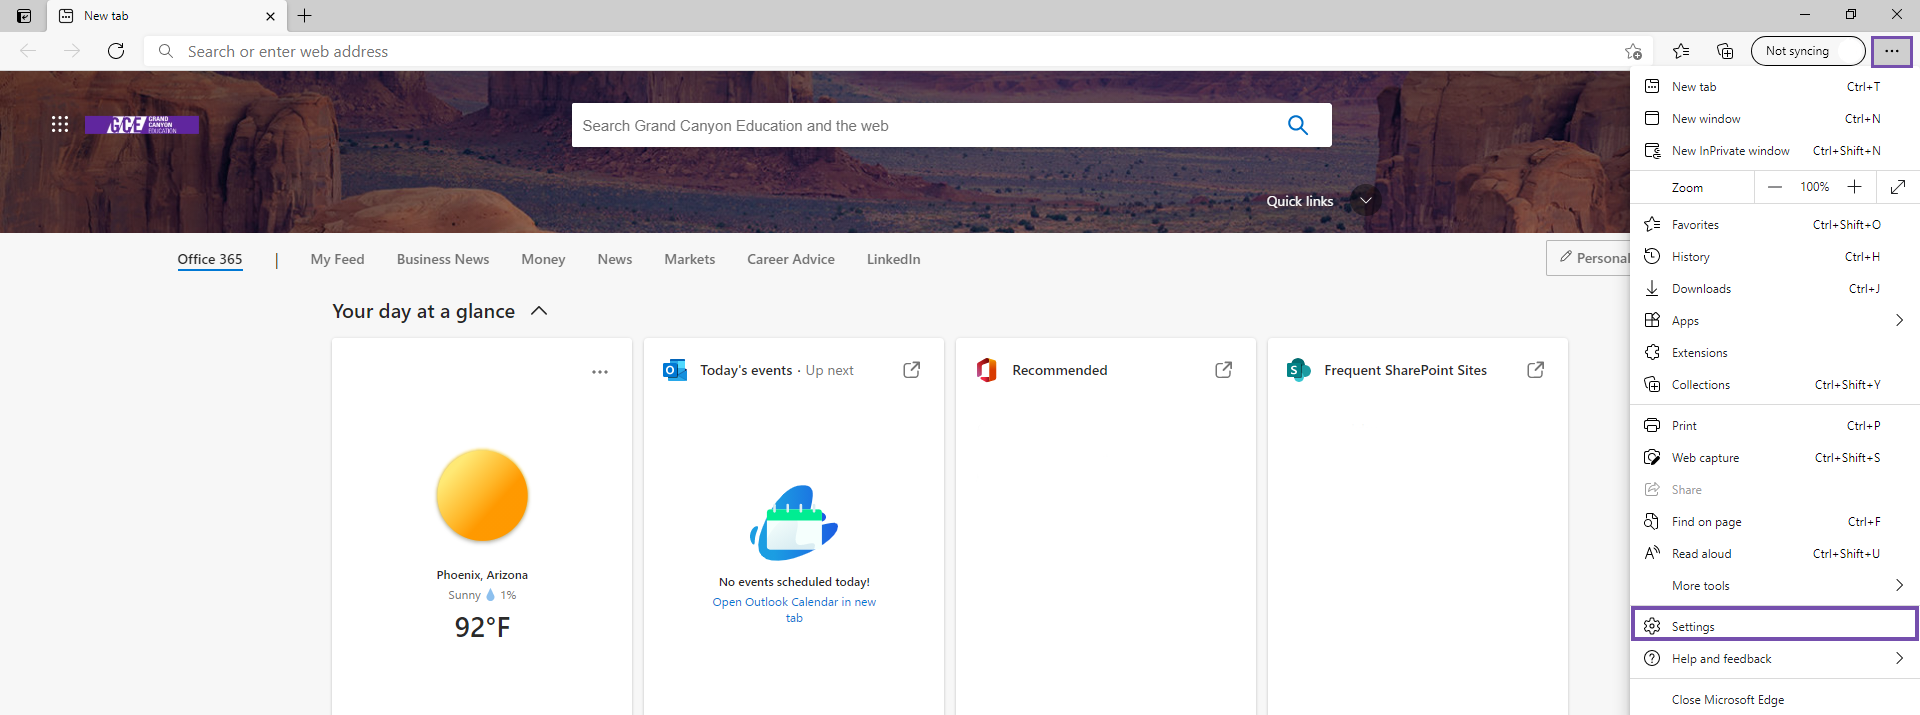The image size is (1920, 715).
Task: Expand the More tools submenu
Action: [1774, 586]
